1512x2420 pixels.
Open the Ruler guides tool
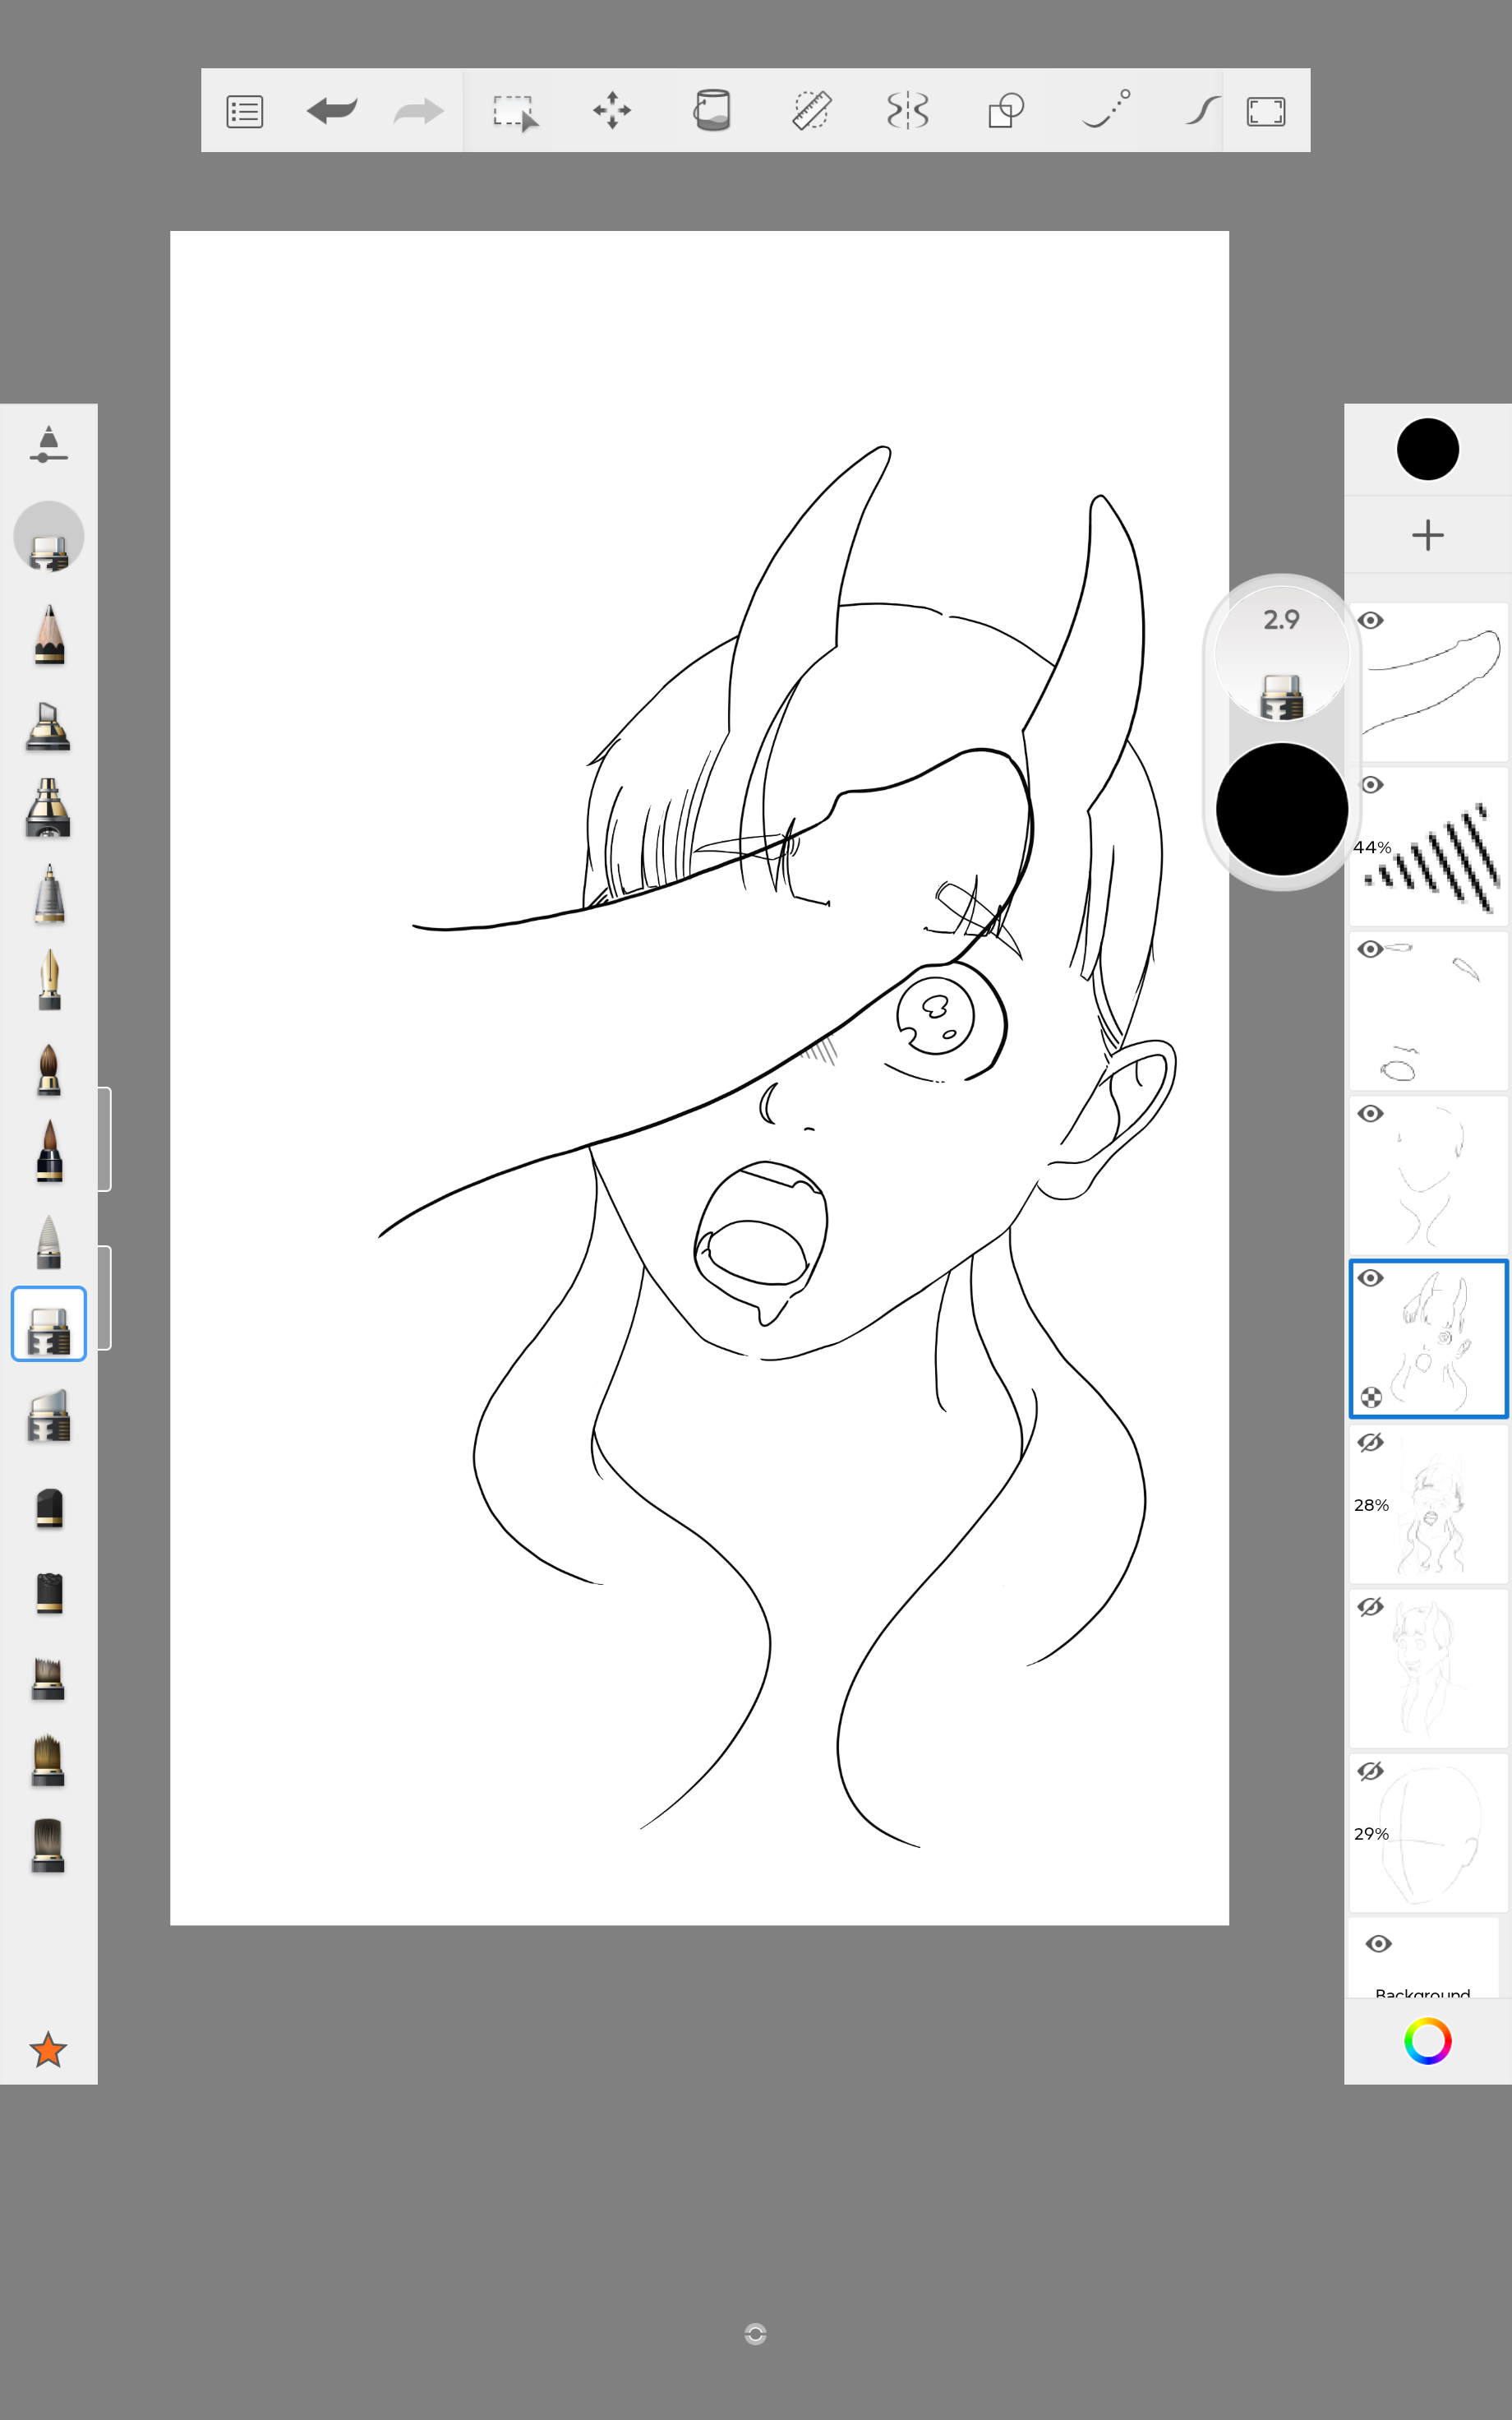point(811,110)
